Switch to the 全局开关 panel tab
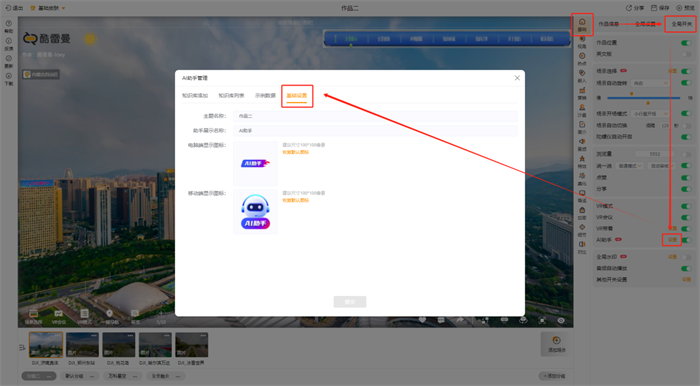Viewport: 700px width, 386px height. coord(682,24)
